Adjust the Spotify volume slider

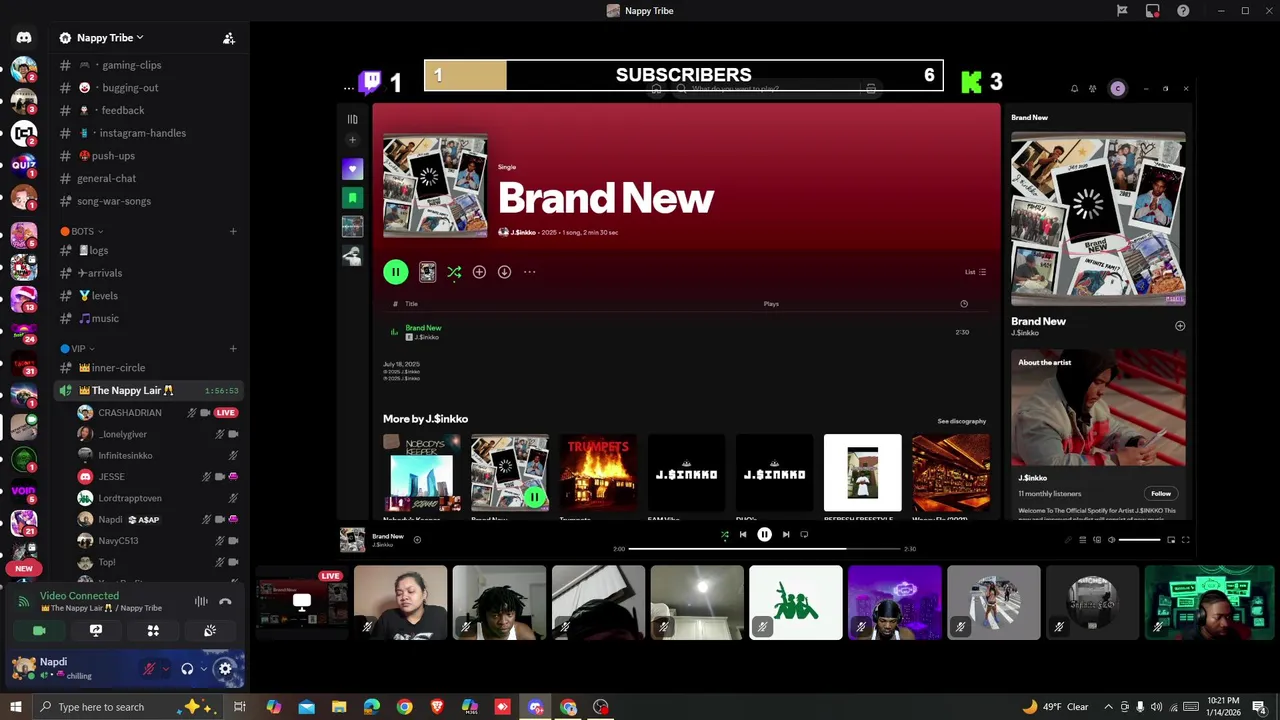click(1140, 540)
